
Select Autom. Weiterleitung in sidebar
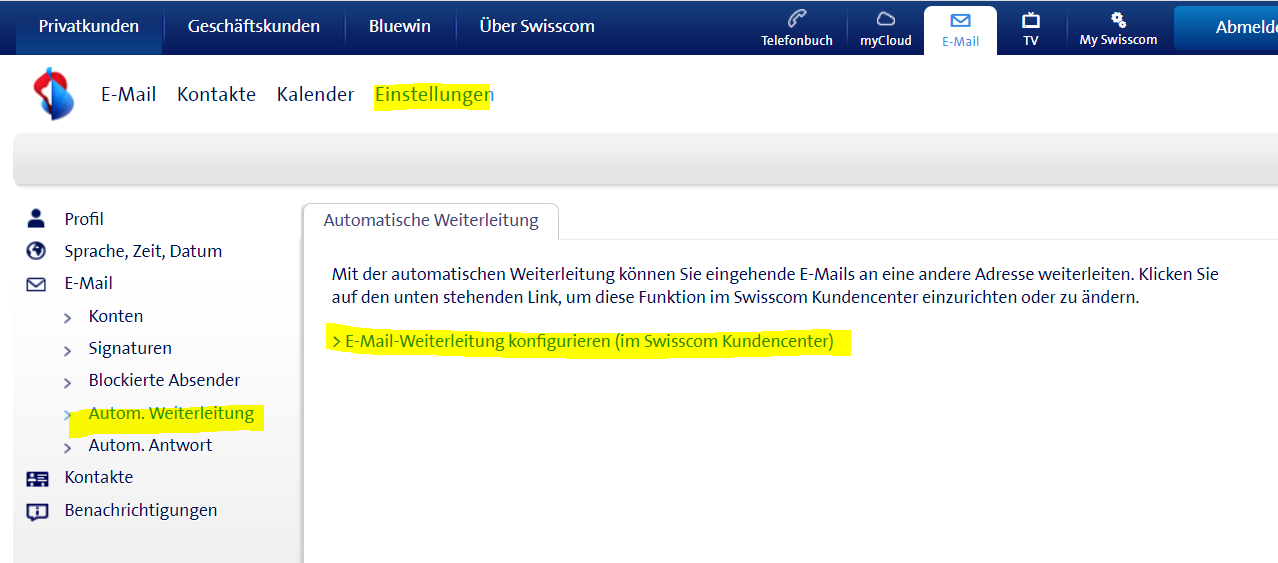tap(171, 413)
